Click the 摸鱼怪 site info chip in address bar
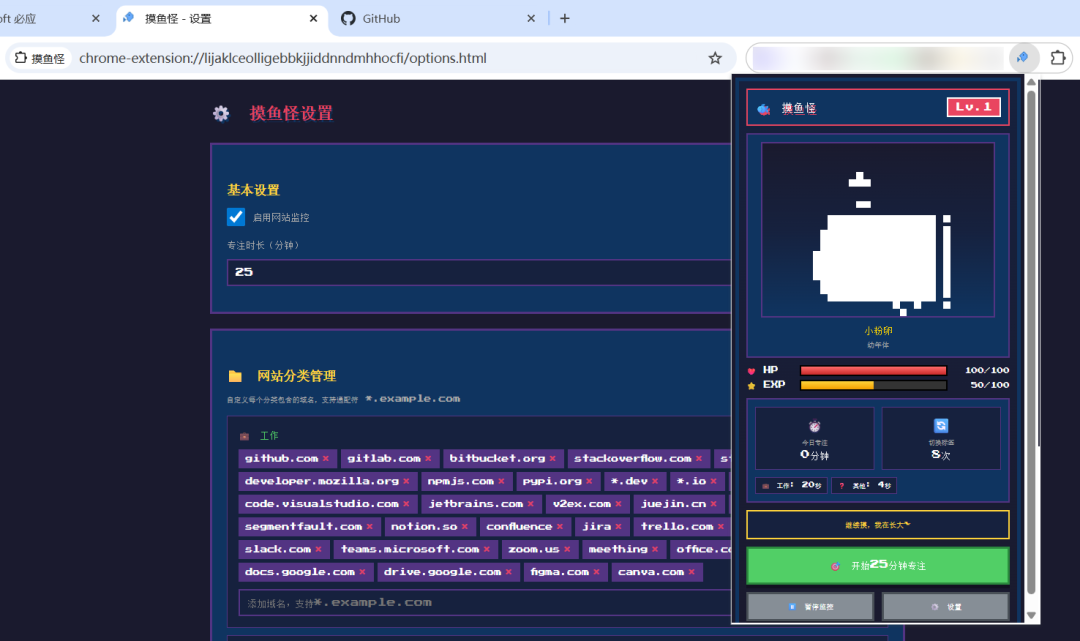The image size is (1080, 641). (40, 58)
